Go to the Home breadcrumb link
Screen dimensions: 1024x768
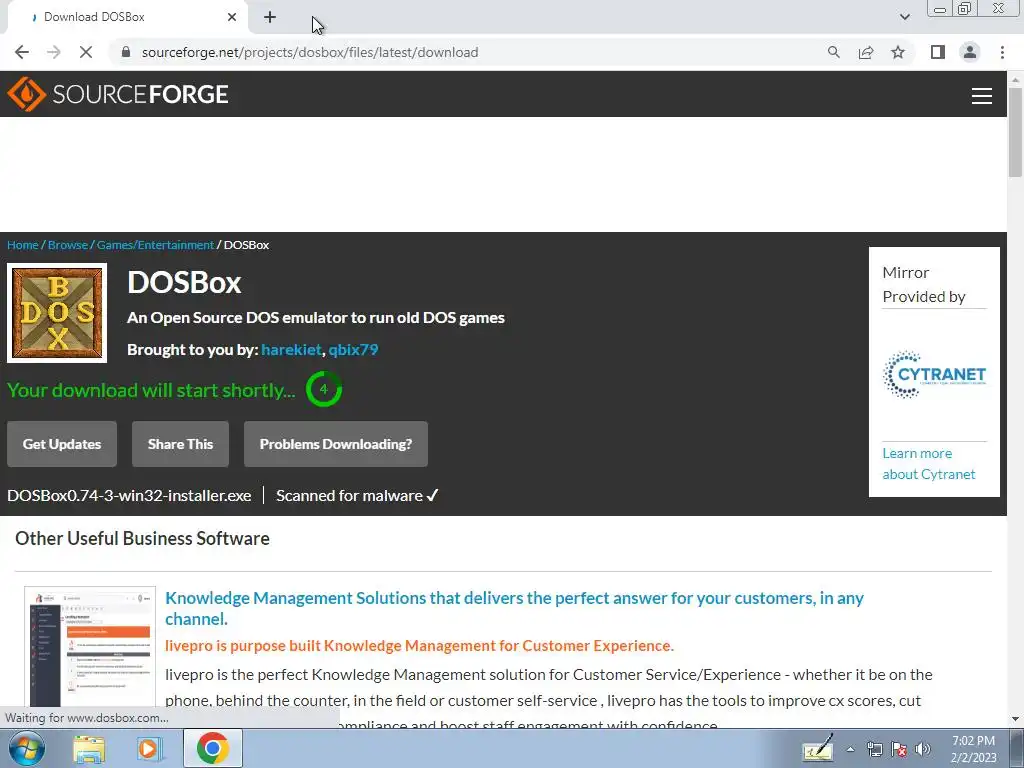click(23, 245)
